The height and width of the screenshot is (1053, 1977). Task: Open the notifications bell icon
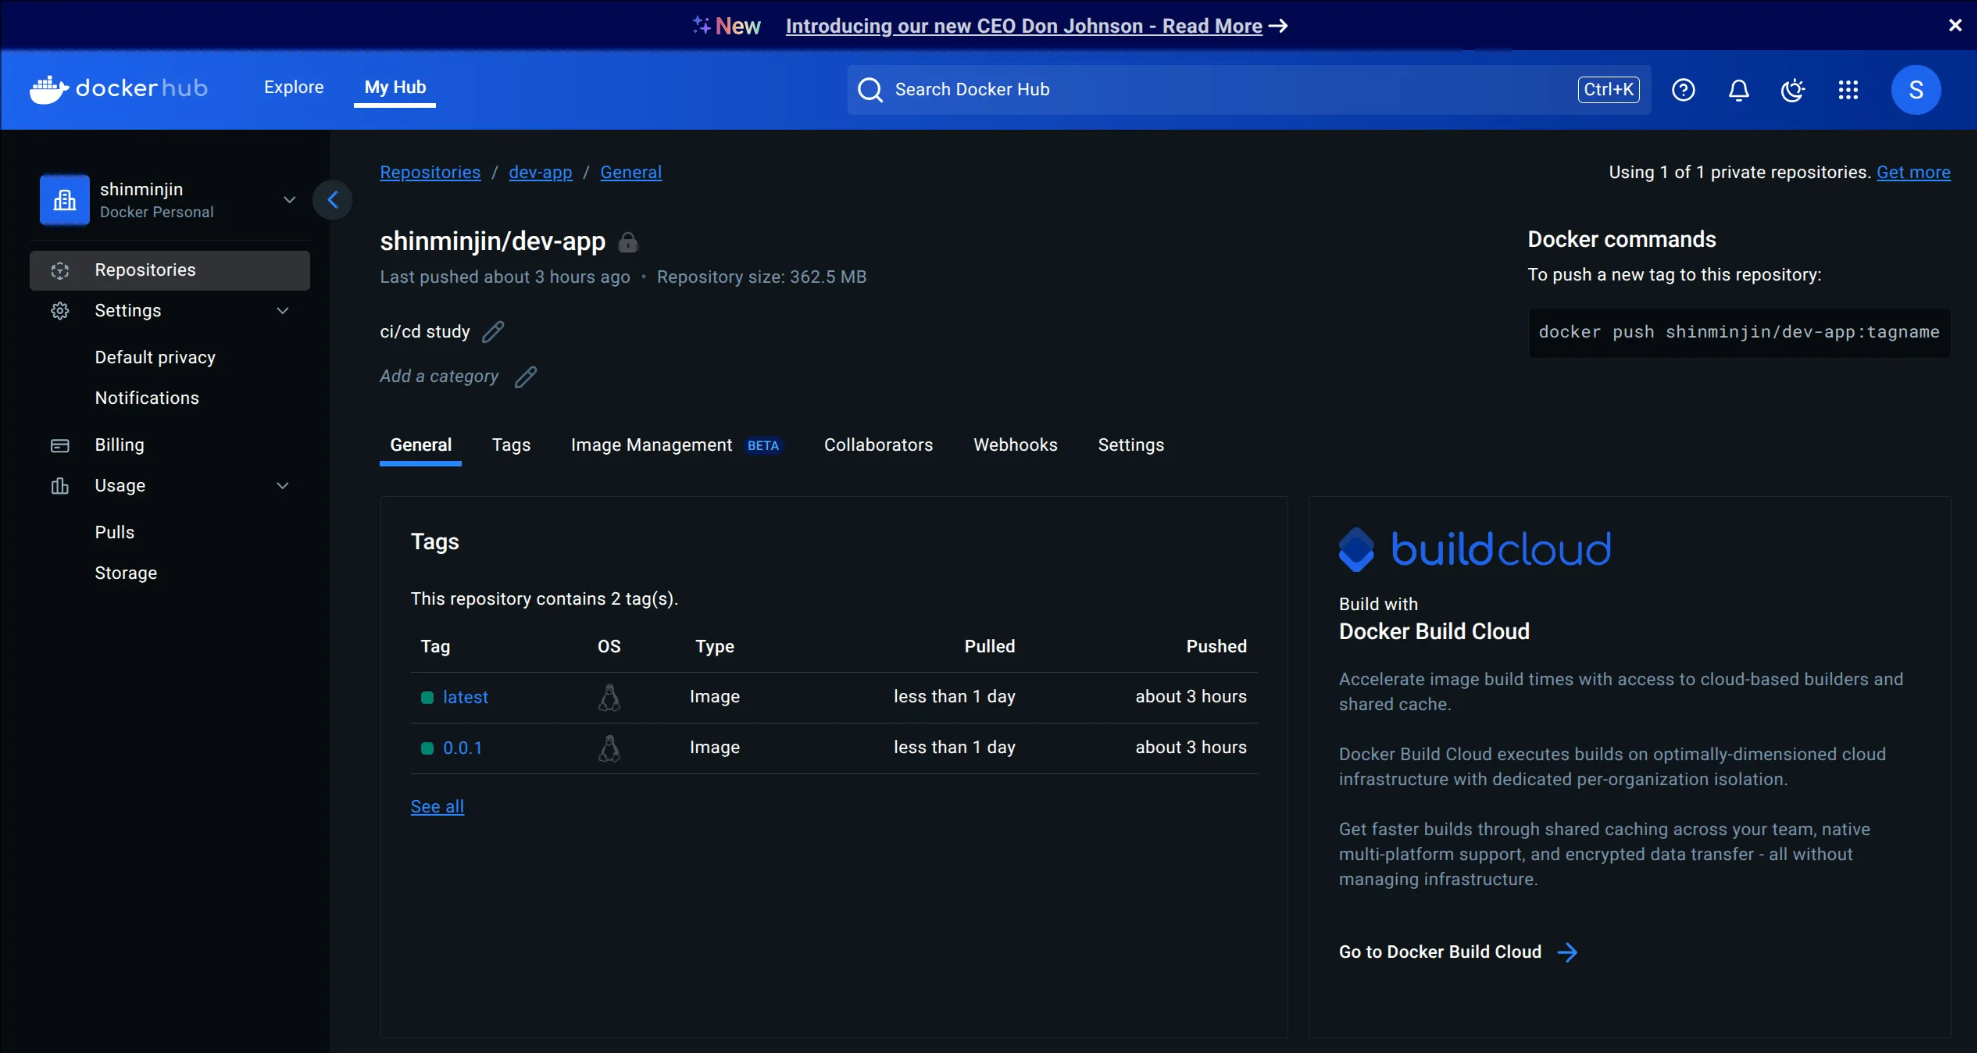point(1738,90)
